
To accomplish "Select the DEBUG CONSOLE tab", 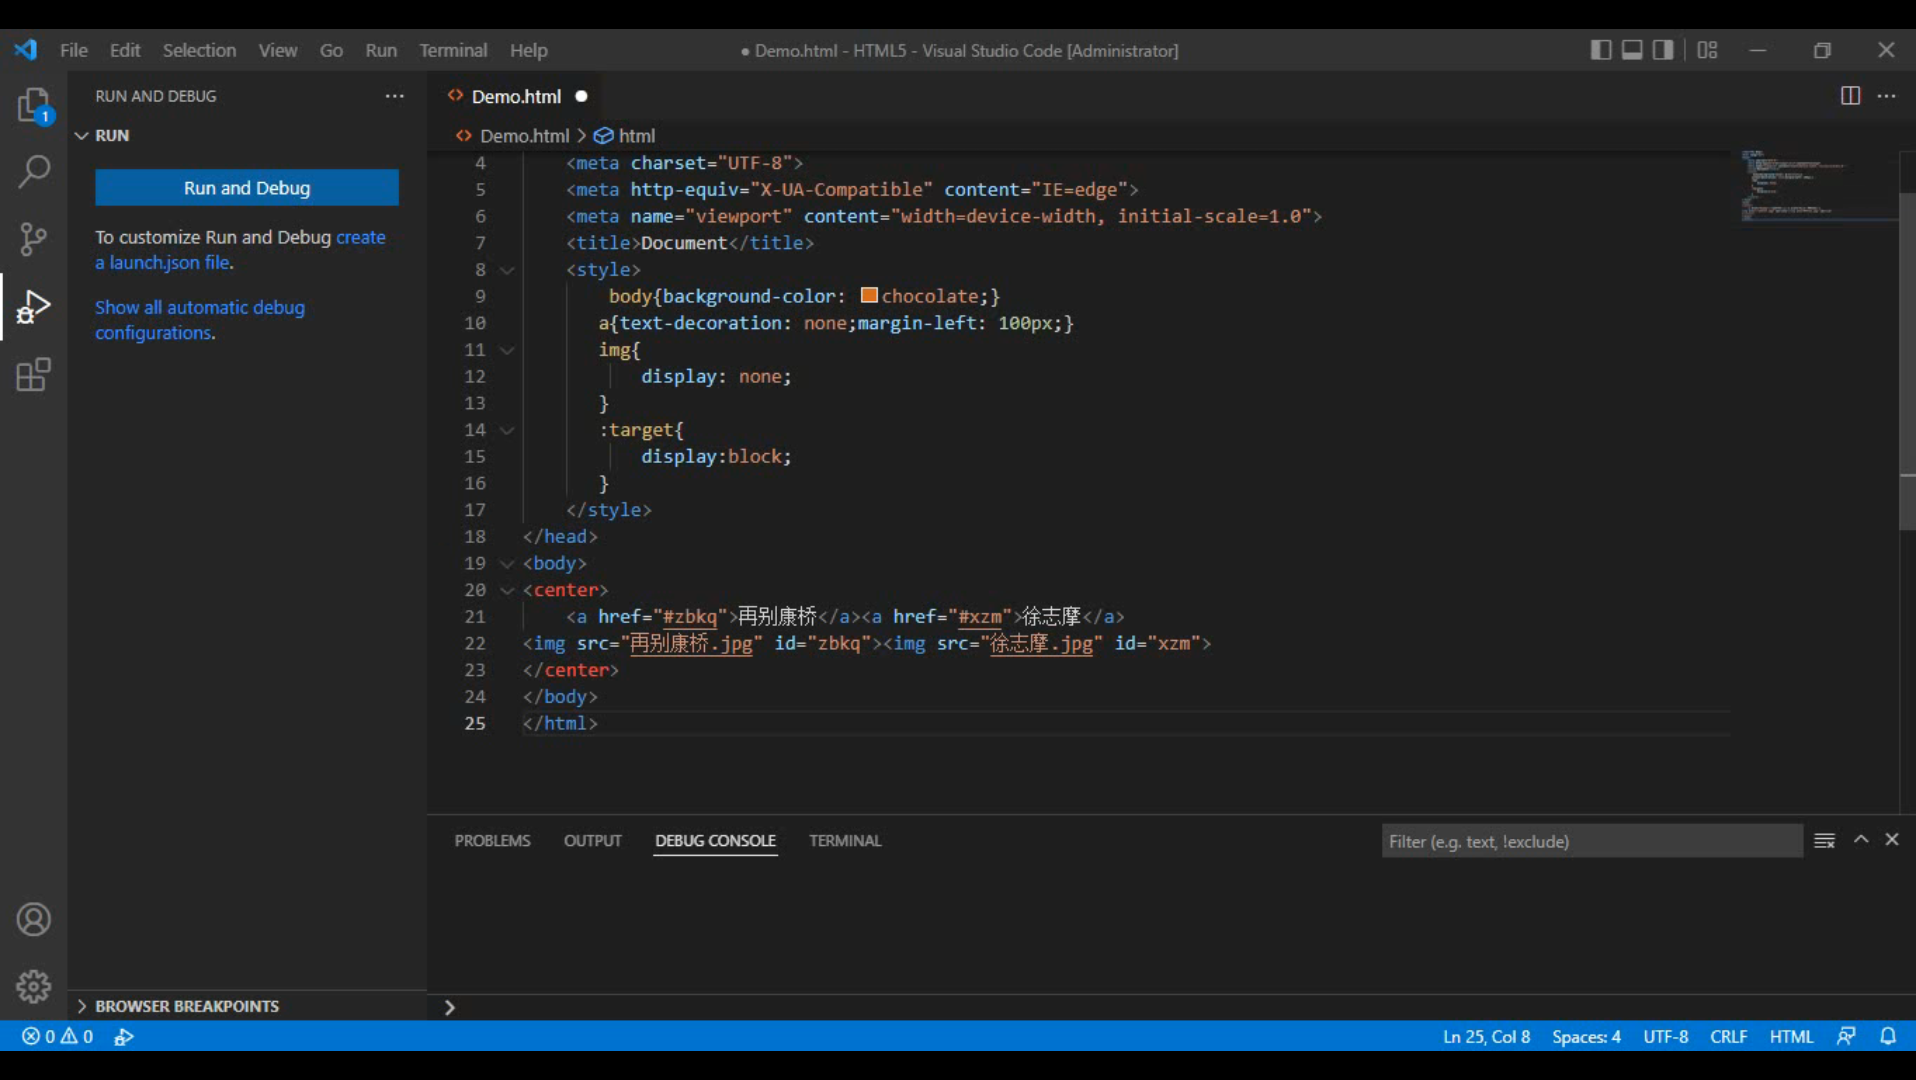I will click(716, 841).
